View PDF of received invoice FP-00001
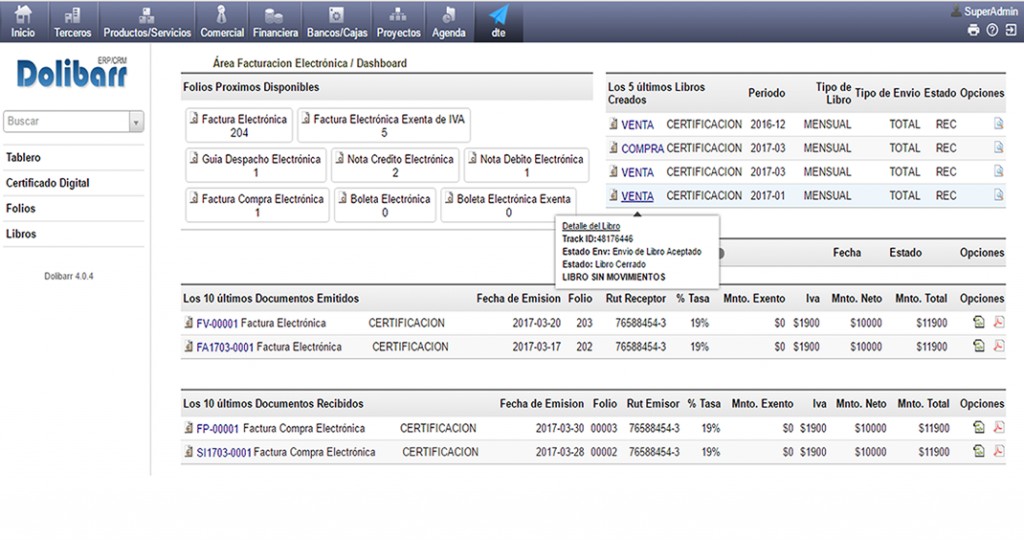 click(x=998, y=428)
